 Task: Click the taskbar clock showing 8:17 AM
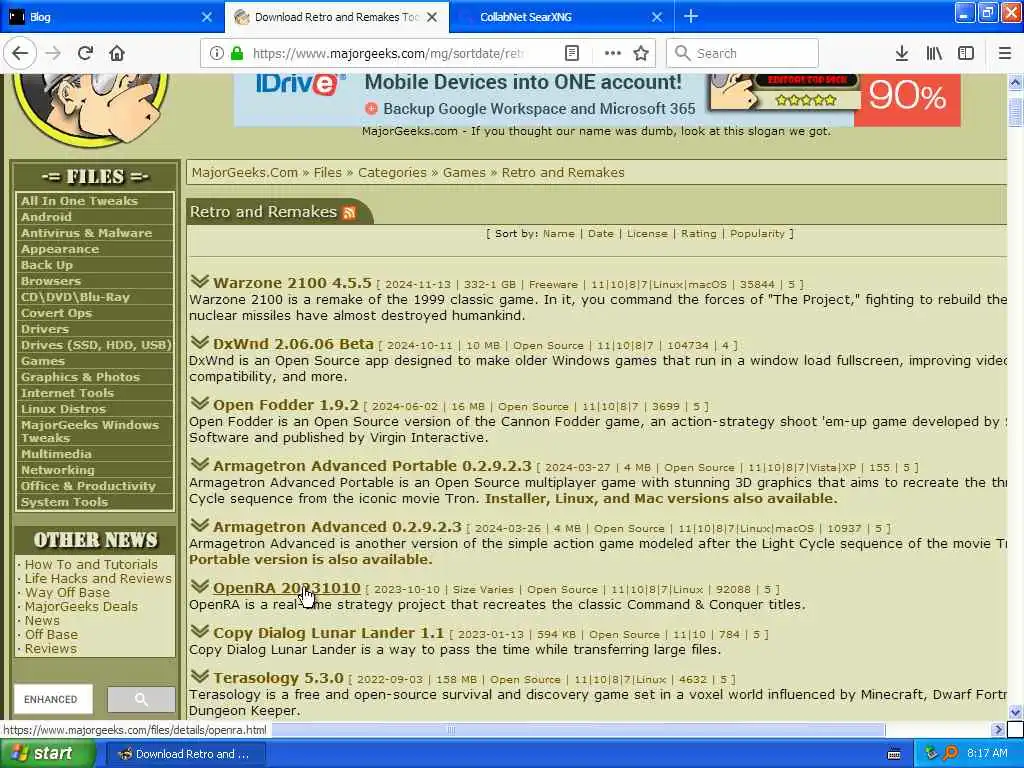pyautogui.click(x=987, y=754)
